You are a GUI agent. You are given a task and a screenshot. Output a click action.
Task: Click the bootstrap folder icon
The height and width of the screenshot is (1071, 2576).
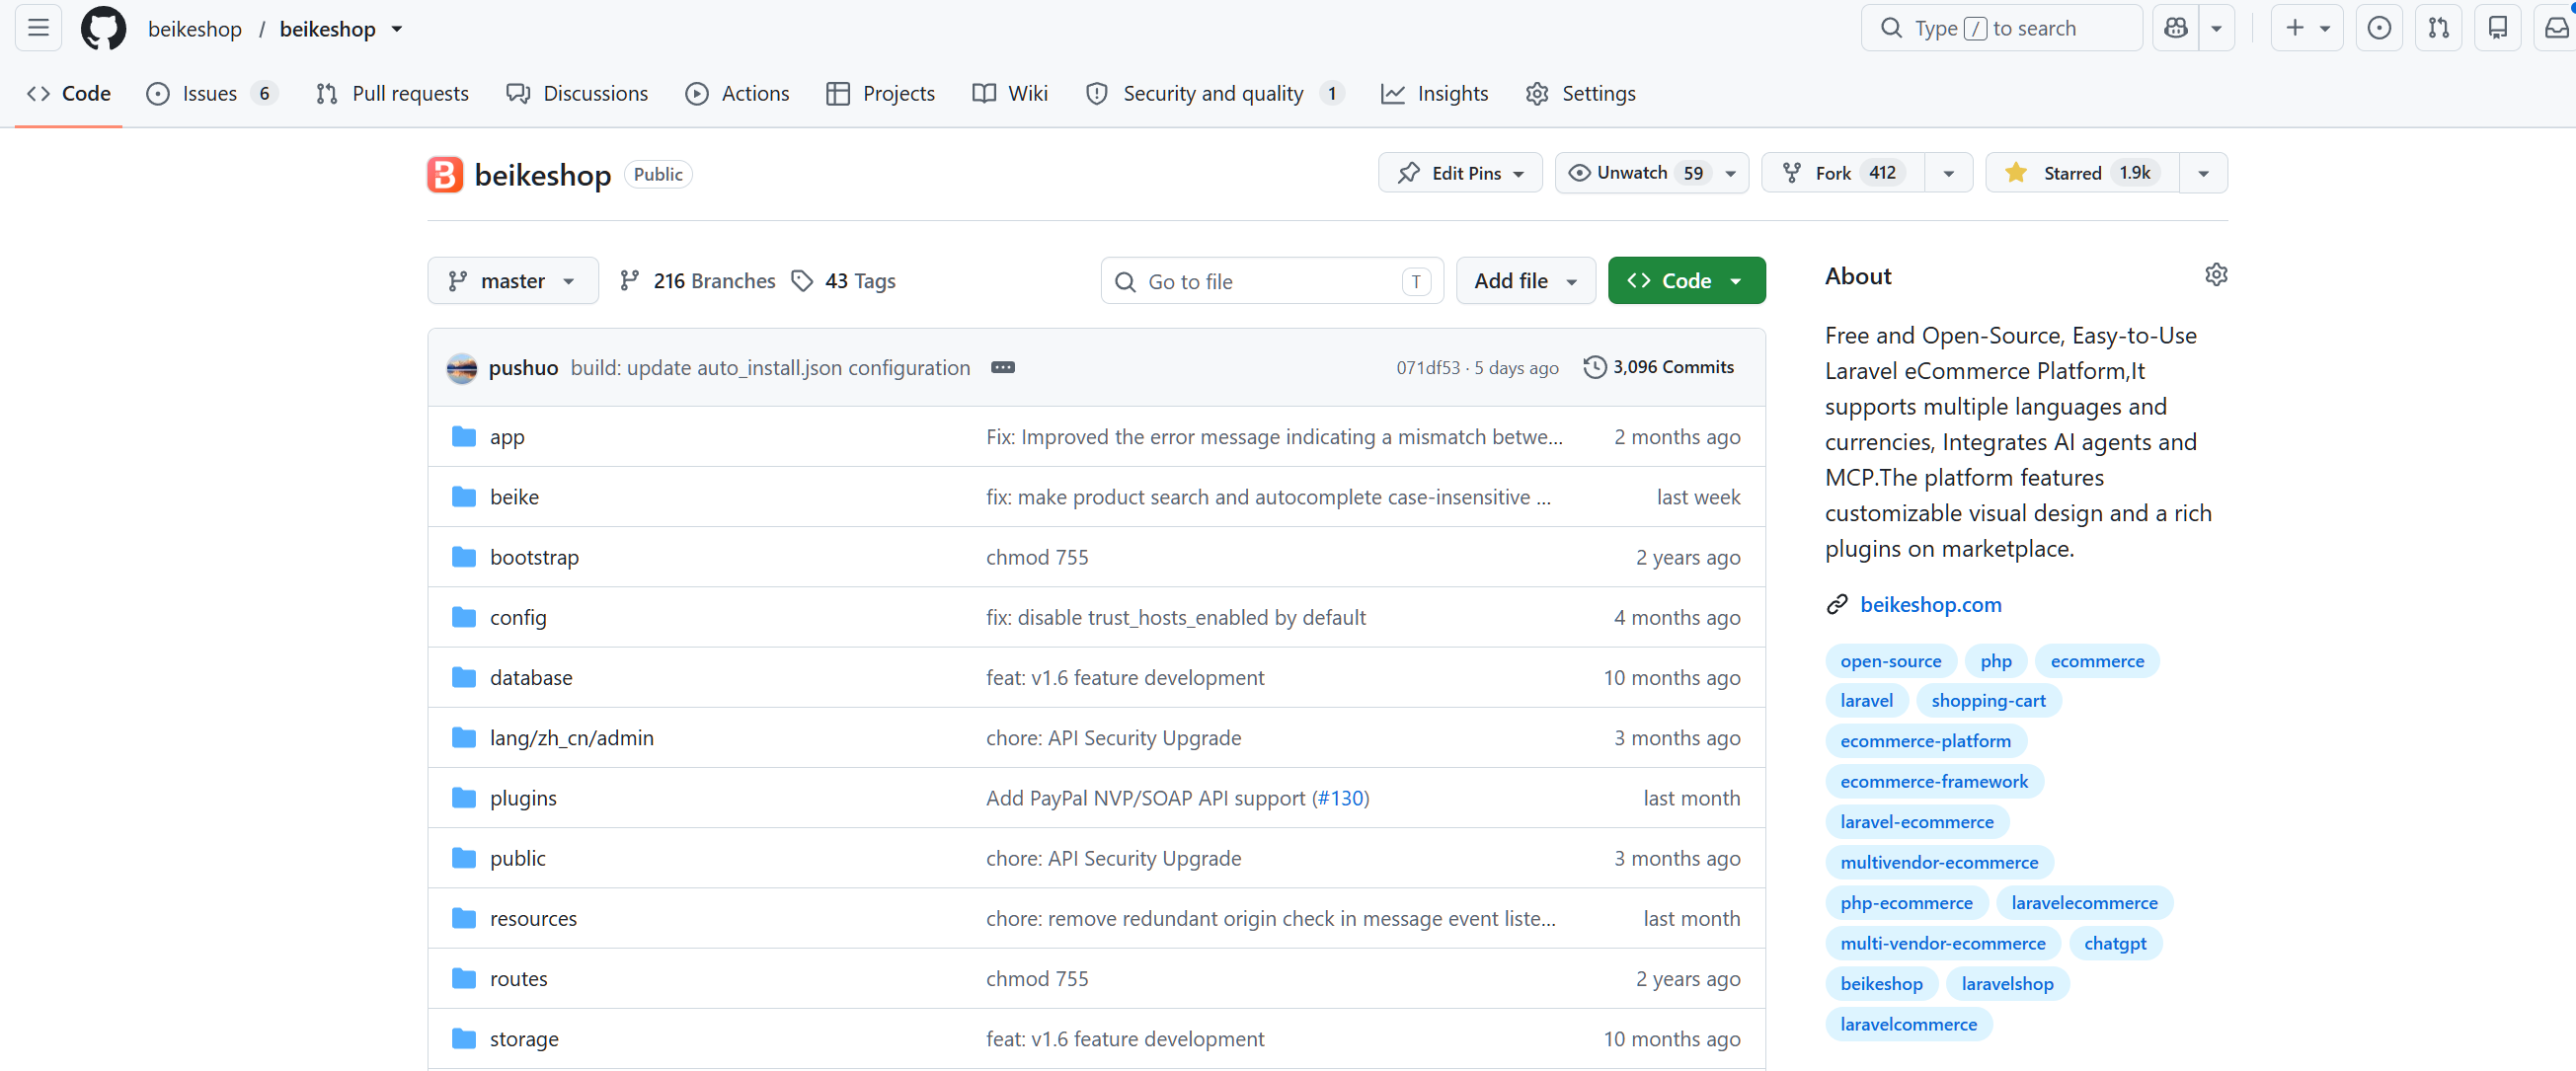coord(463,557)
